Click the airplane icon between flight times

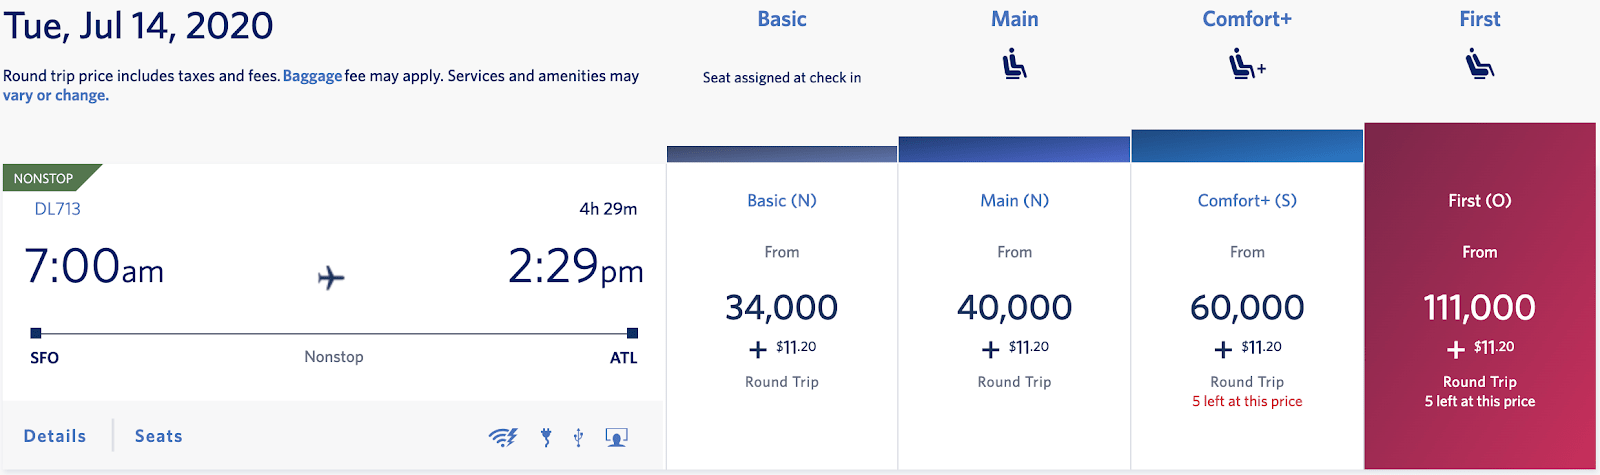331,277
